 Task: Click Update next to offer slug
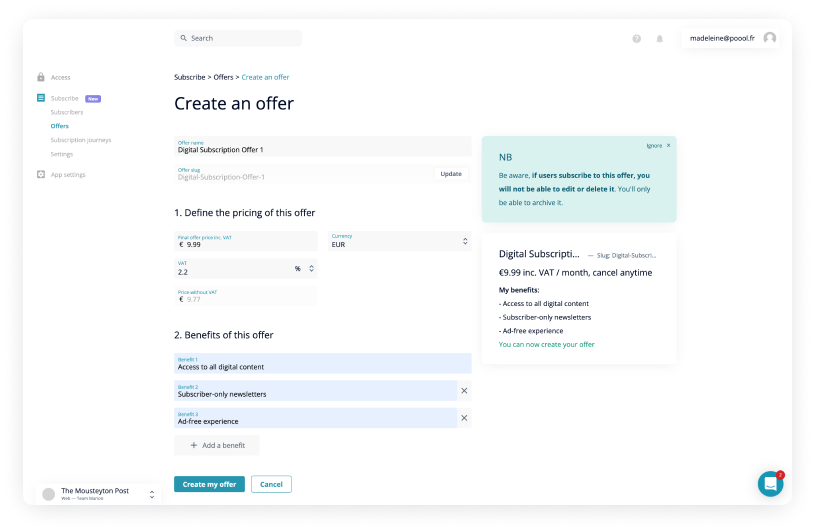(x=451, y=174)
